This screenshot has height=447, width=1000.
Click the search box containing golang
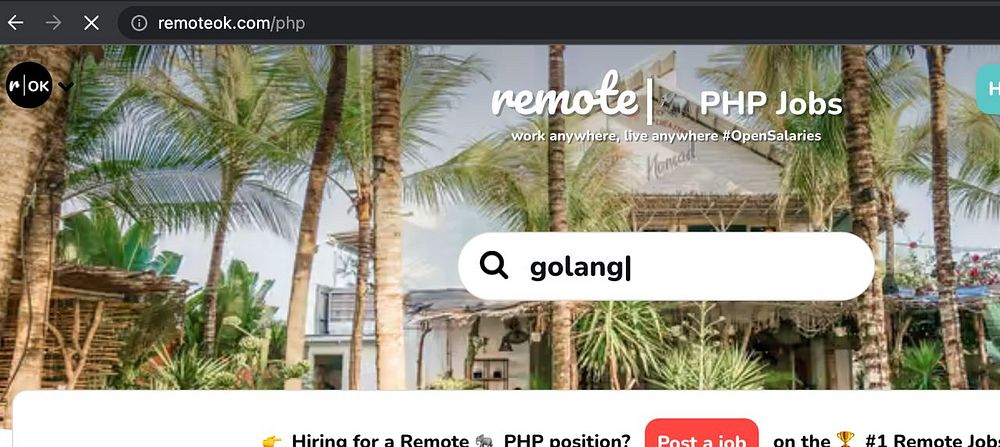666,267
